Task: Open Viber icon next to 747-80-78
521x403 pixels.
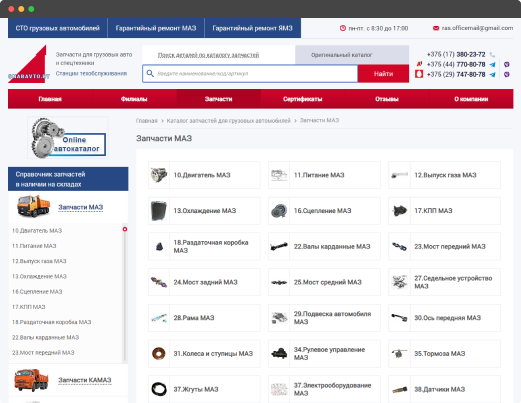Action: [x=507, y=74]
